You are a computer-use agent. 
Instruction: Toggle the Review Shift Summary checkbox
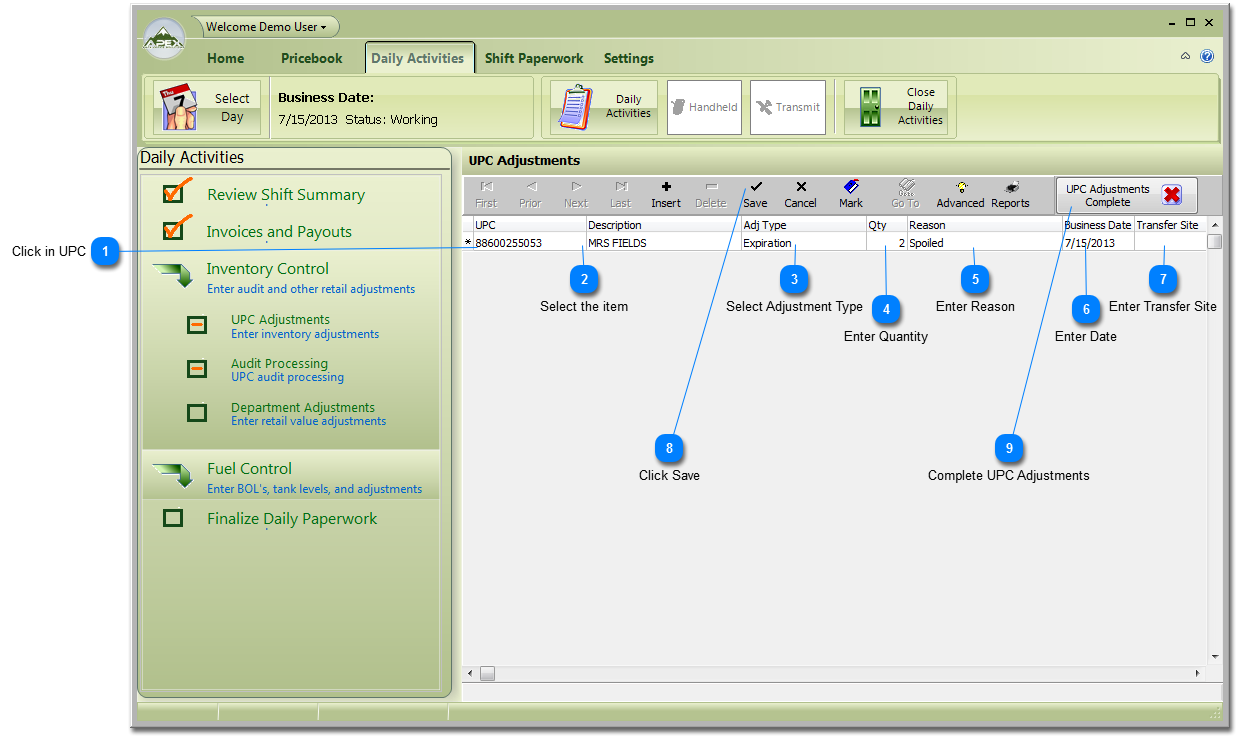(175, 192)
